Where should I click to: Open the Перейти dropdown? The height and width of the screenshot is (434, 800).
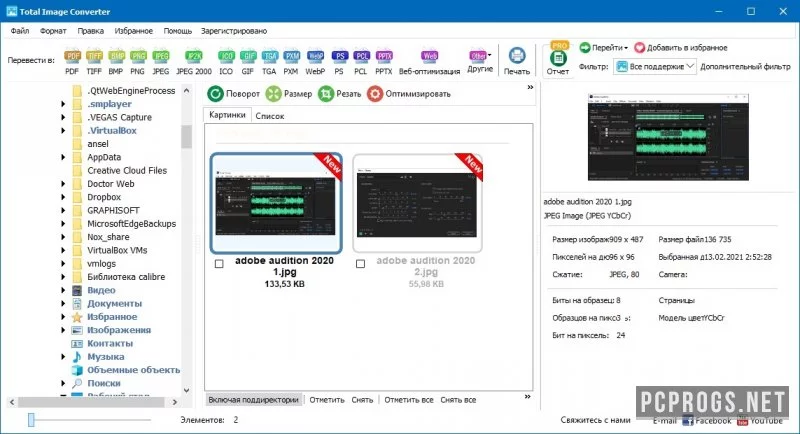pyautogui.click(x=604, y=47)
